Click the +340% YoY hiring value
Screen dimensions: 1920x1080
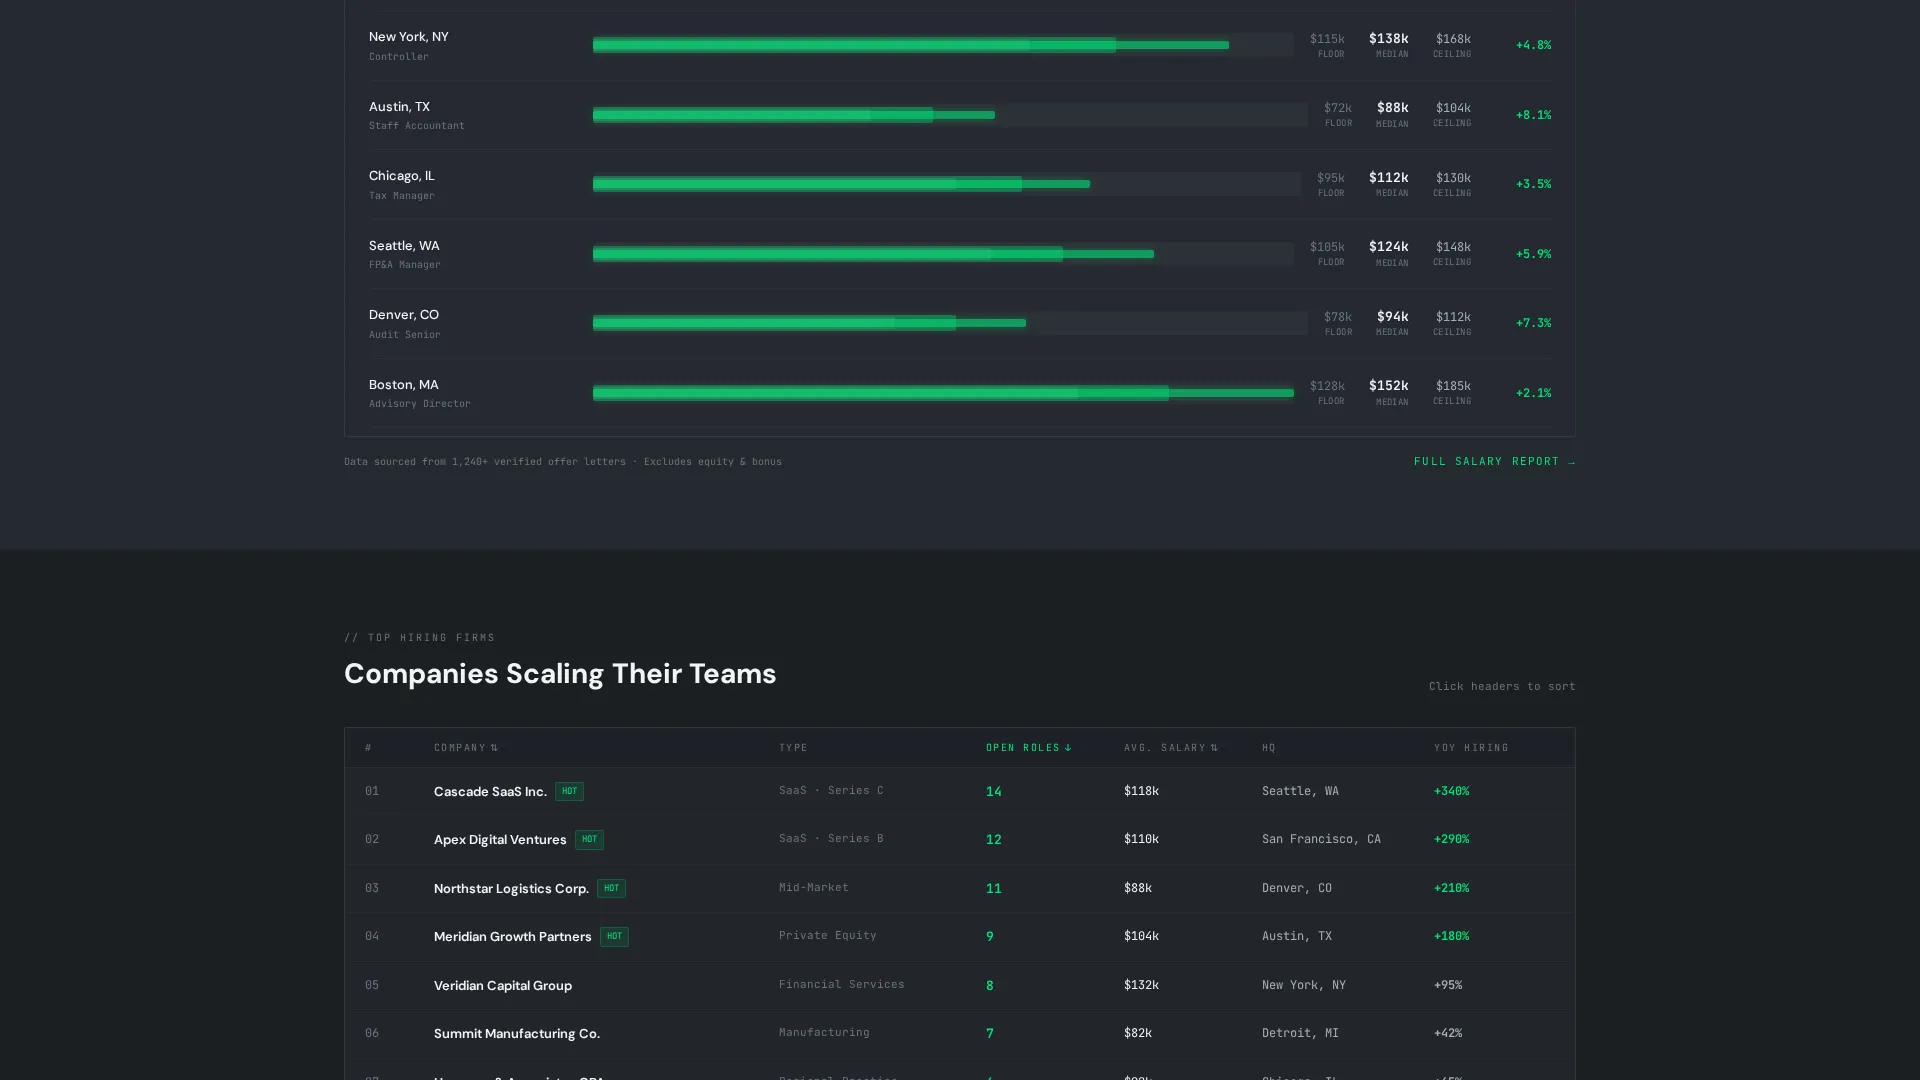[x=1451, y=791]
